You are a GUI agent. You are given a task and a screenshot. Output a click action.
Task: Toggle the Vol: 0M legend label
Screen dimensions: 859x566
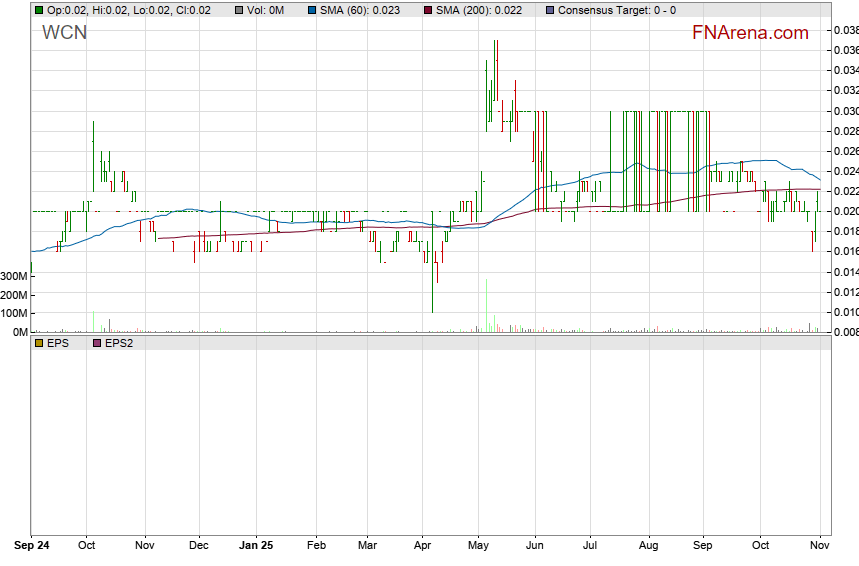264,10
